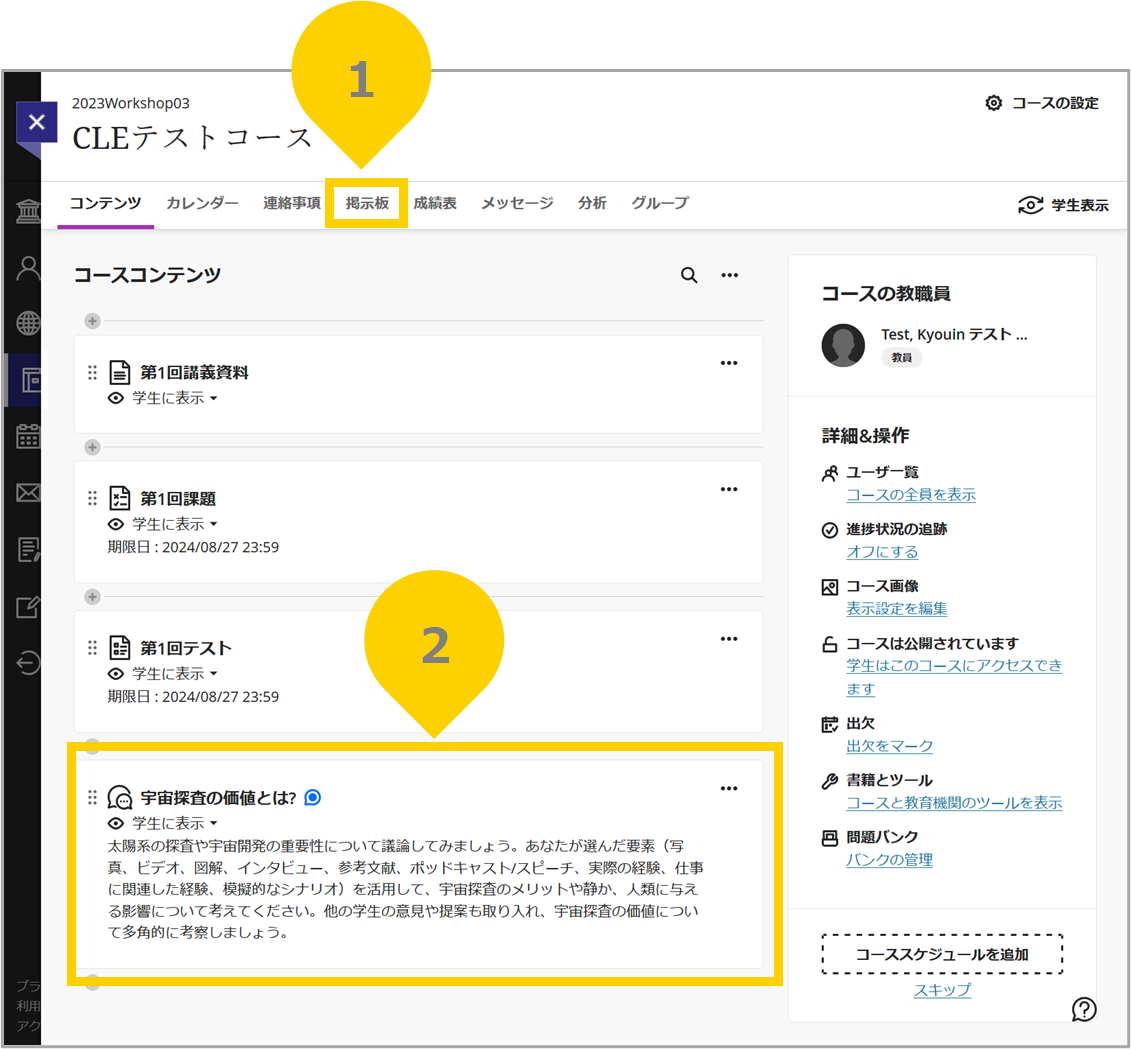Click コーススケジュールを追加 button
1131x1049 pixels.
click(x=942, y=954)
